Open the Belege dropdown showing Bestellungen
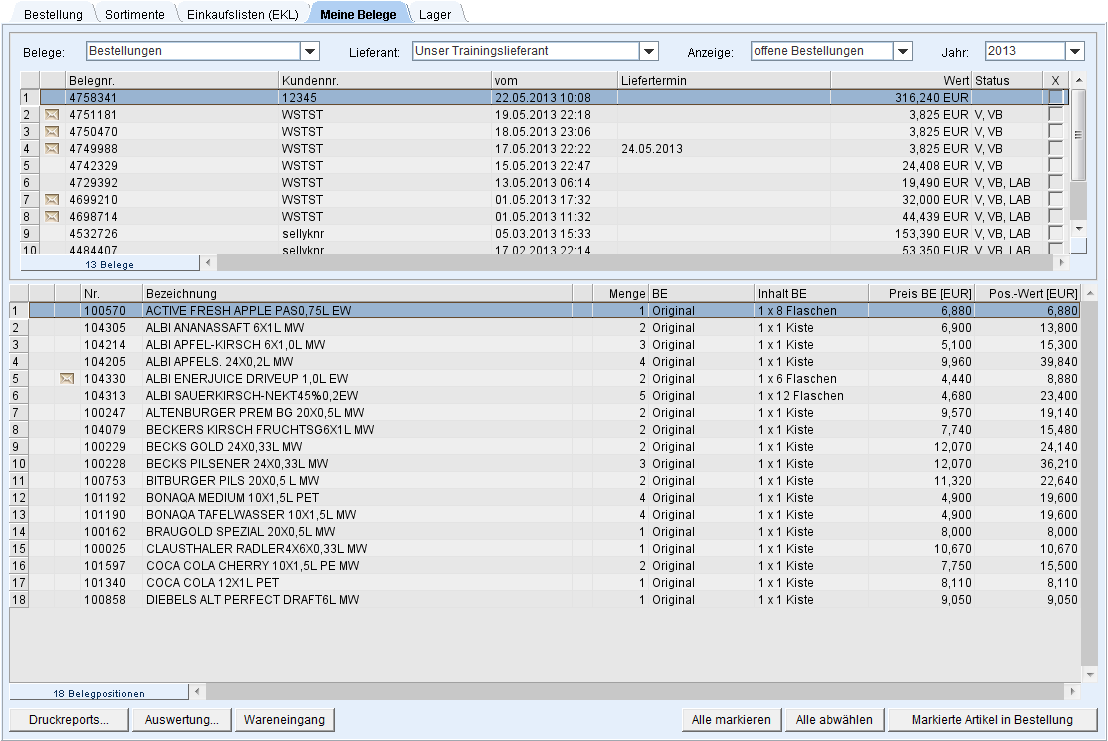This screenshot has width=1108, height=741. pyautogui.click(x=310, y=52)
